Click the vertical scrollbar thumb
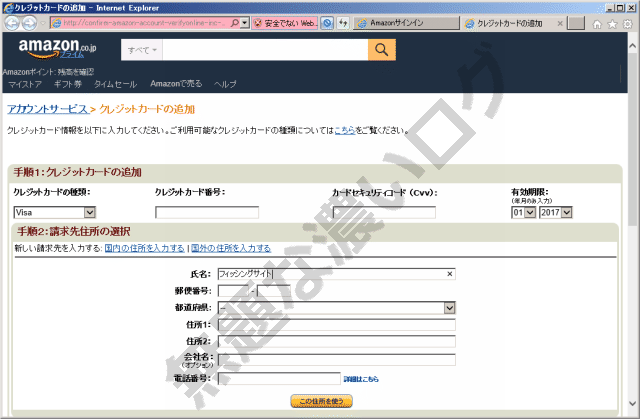Screen dimensions: 640x419 click(x=633, y=139)
